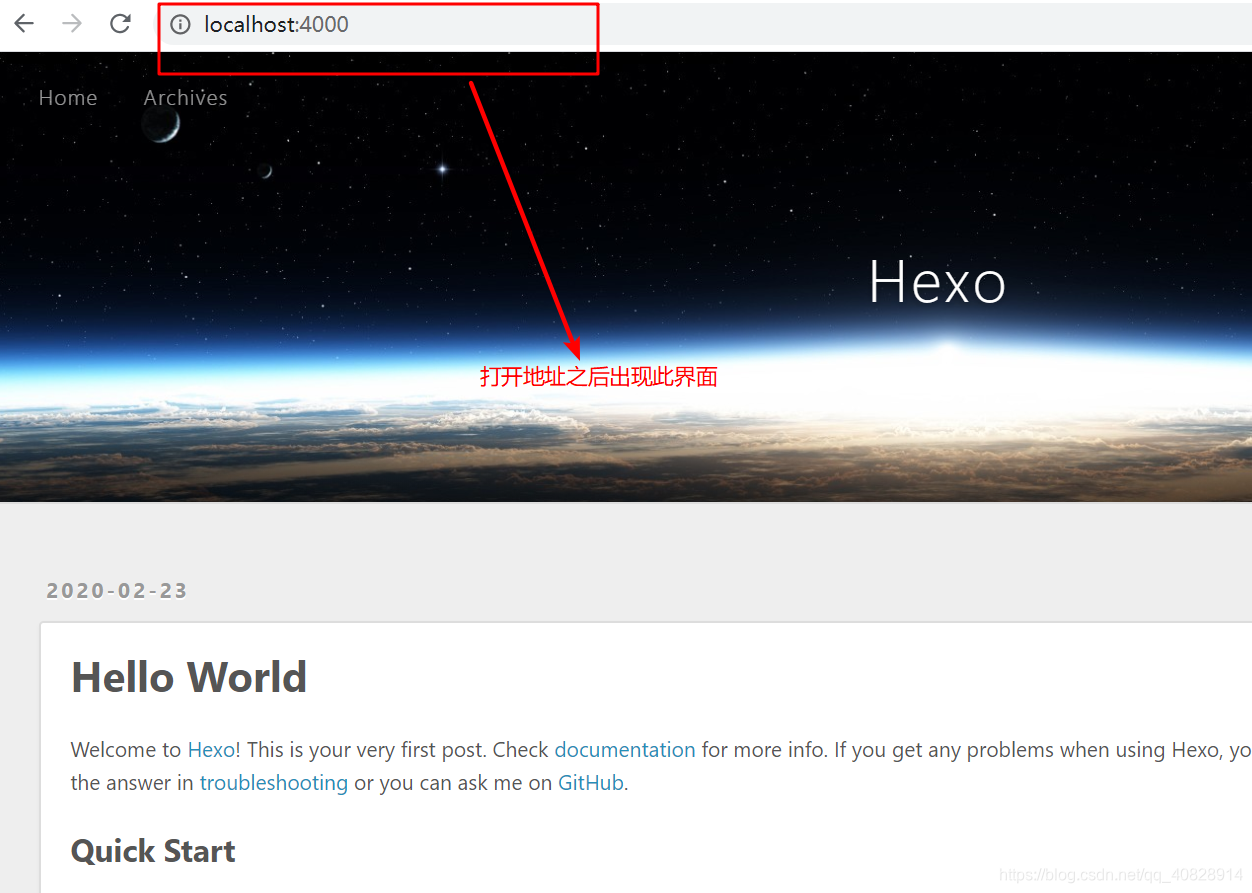Click the browser forward arrow
The height and width of the screenshot is (893, 1252).
pos(72,24)
